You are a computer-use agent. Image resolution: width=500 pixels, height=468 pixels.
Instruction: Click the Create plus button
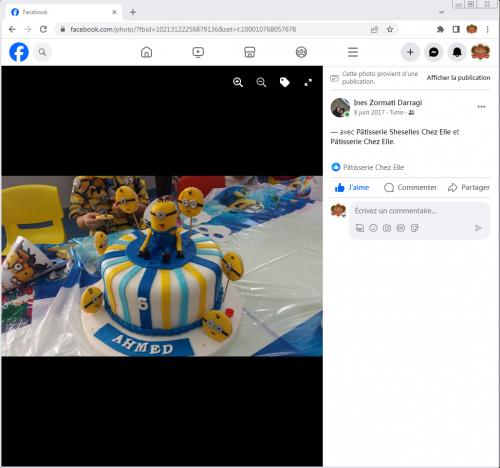[410, 52]
